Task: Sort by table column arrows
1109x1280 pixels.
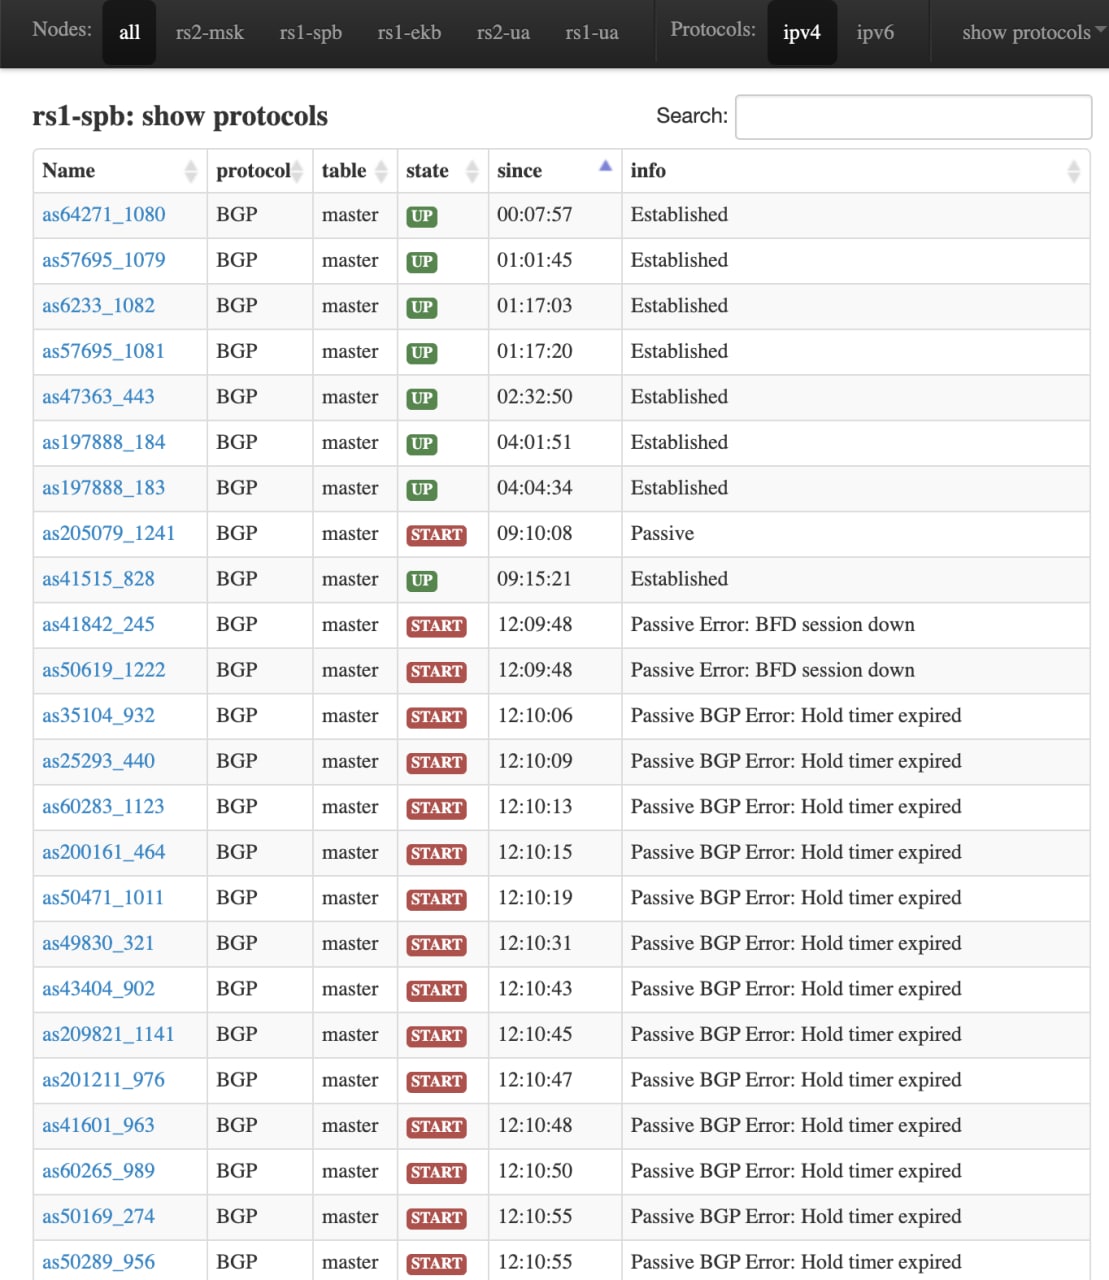Action: (x=381, y=171)
